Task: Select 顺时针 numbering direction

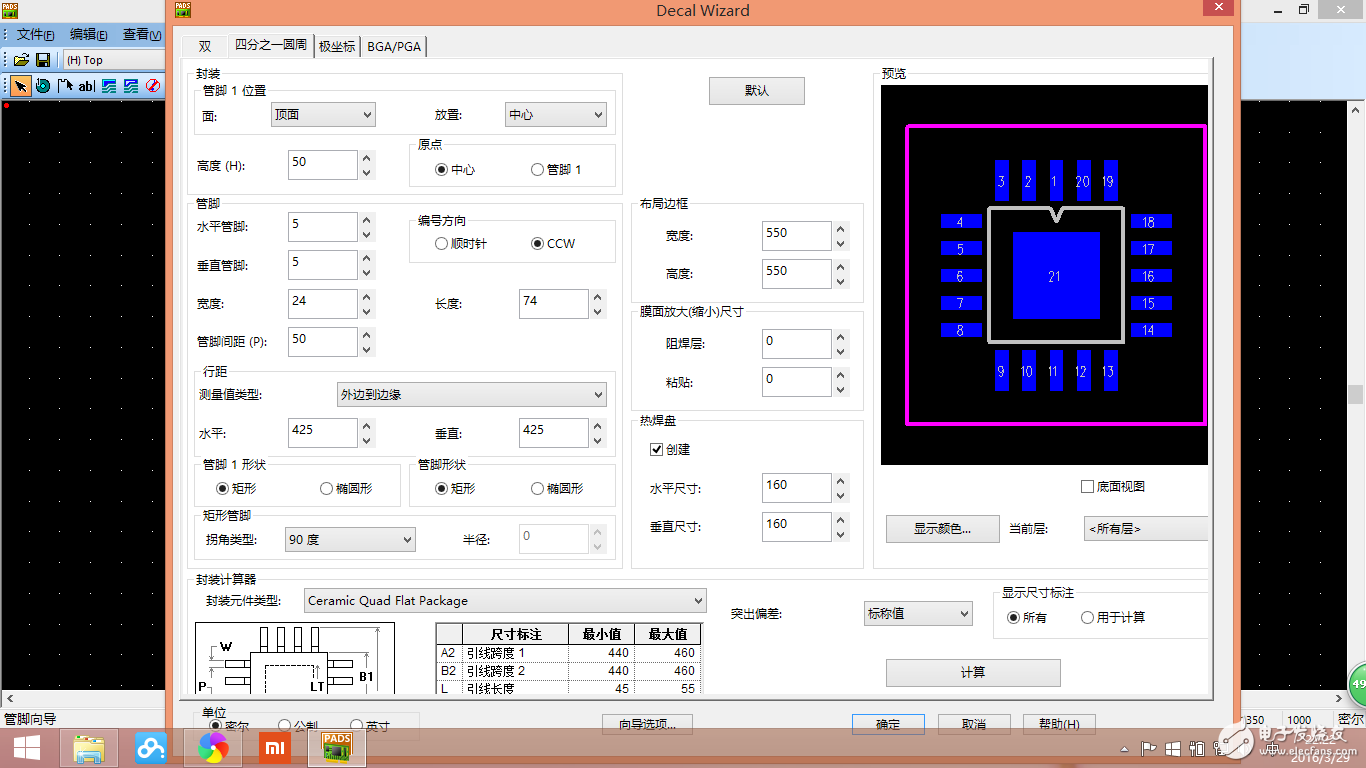Action: (462, 244)
